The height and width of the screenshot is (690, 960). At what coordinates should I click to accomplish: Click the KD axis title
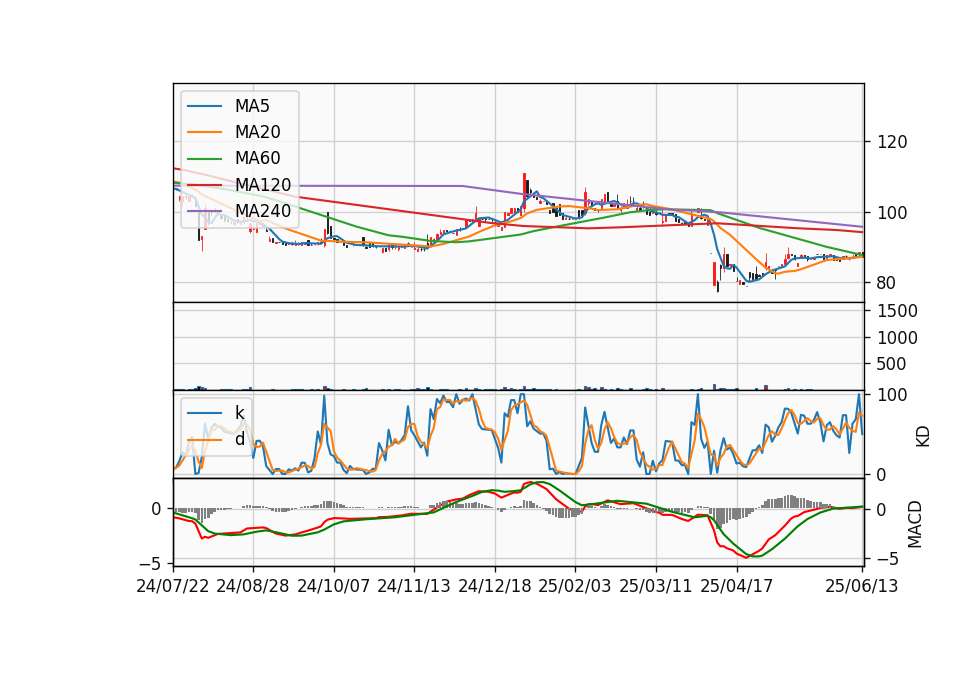click(923, 436)
